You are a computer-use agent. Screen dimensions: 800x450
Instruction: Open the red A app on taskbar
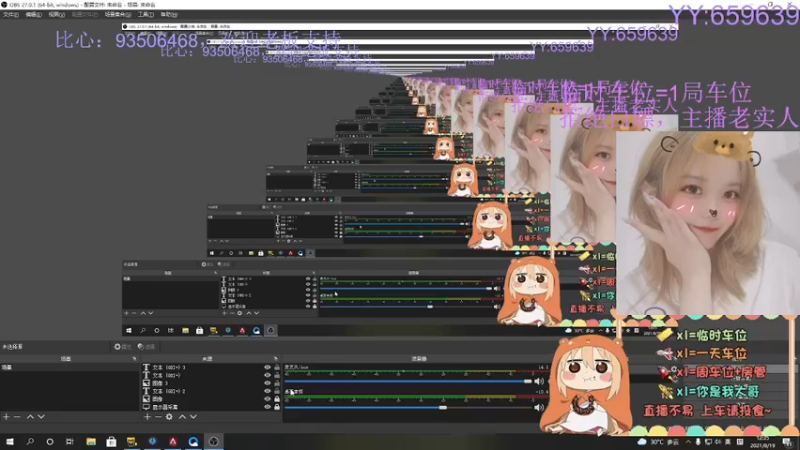(x=173, y=441)
